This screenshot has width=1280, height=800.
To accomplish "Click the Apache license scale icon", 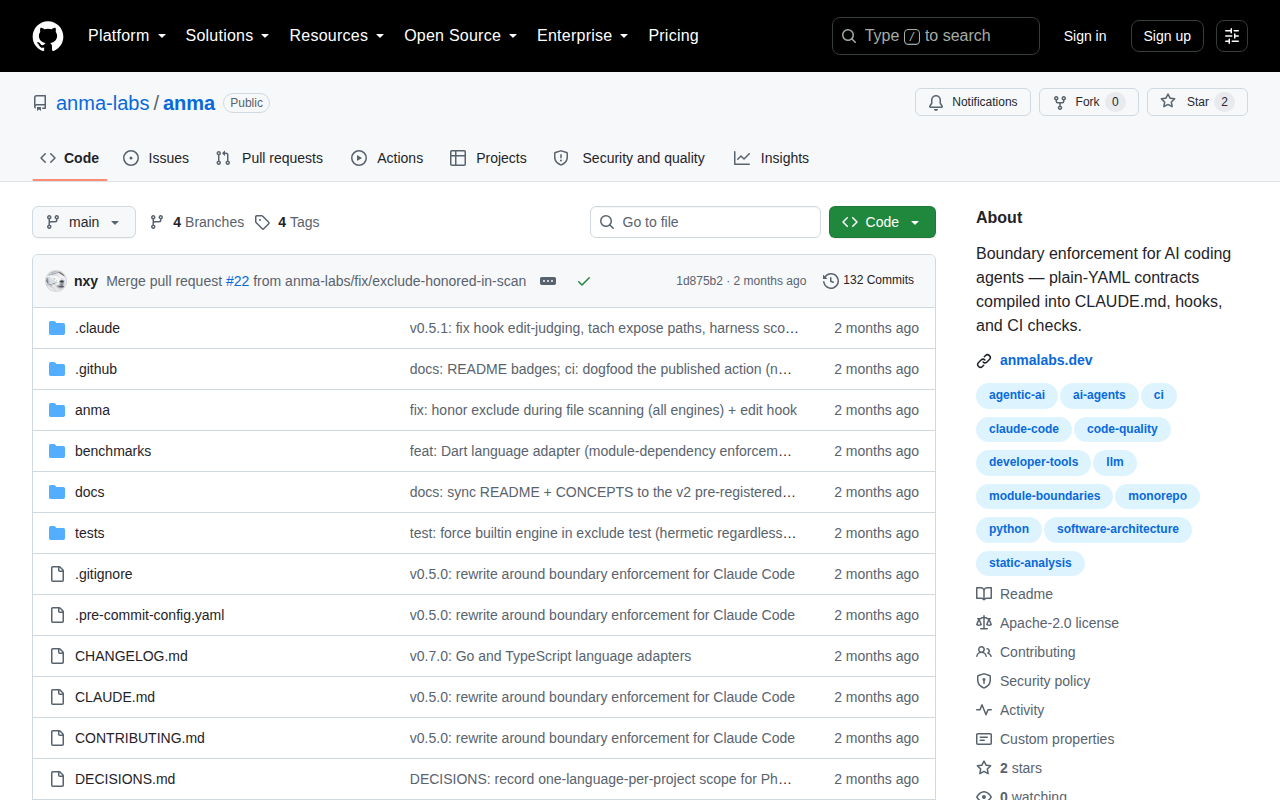I will coord(984,623).
